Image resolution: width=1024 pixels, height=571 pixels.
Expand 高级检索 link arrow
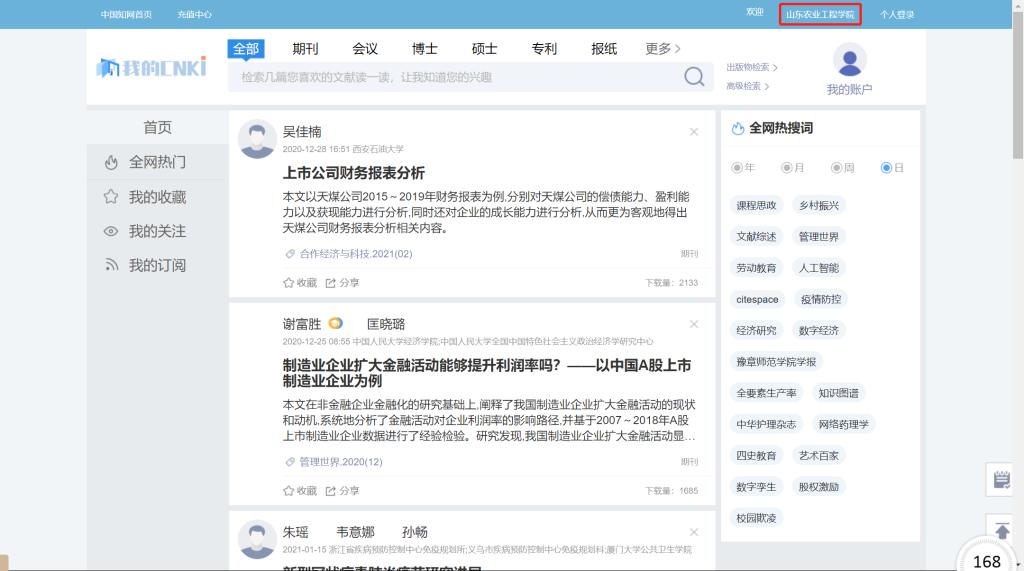point(767,86)
